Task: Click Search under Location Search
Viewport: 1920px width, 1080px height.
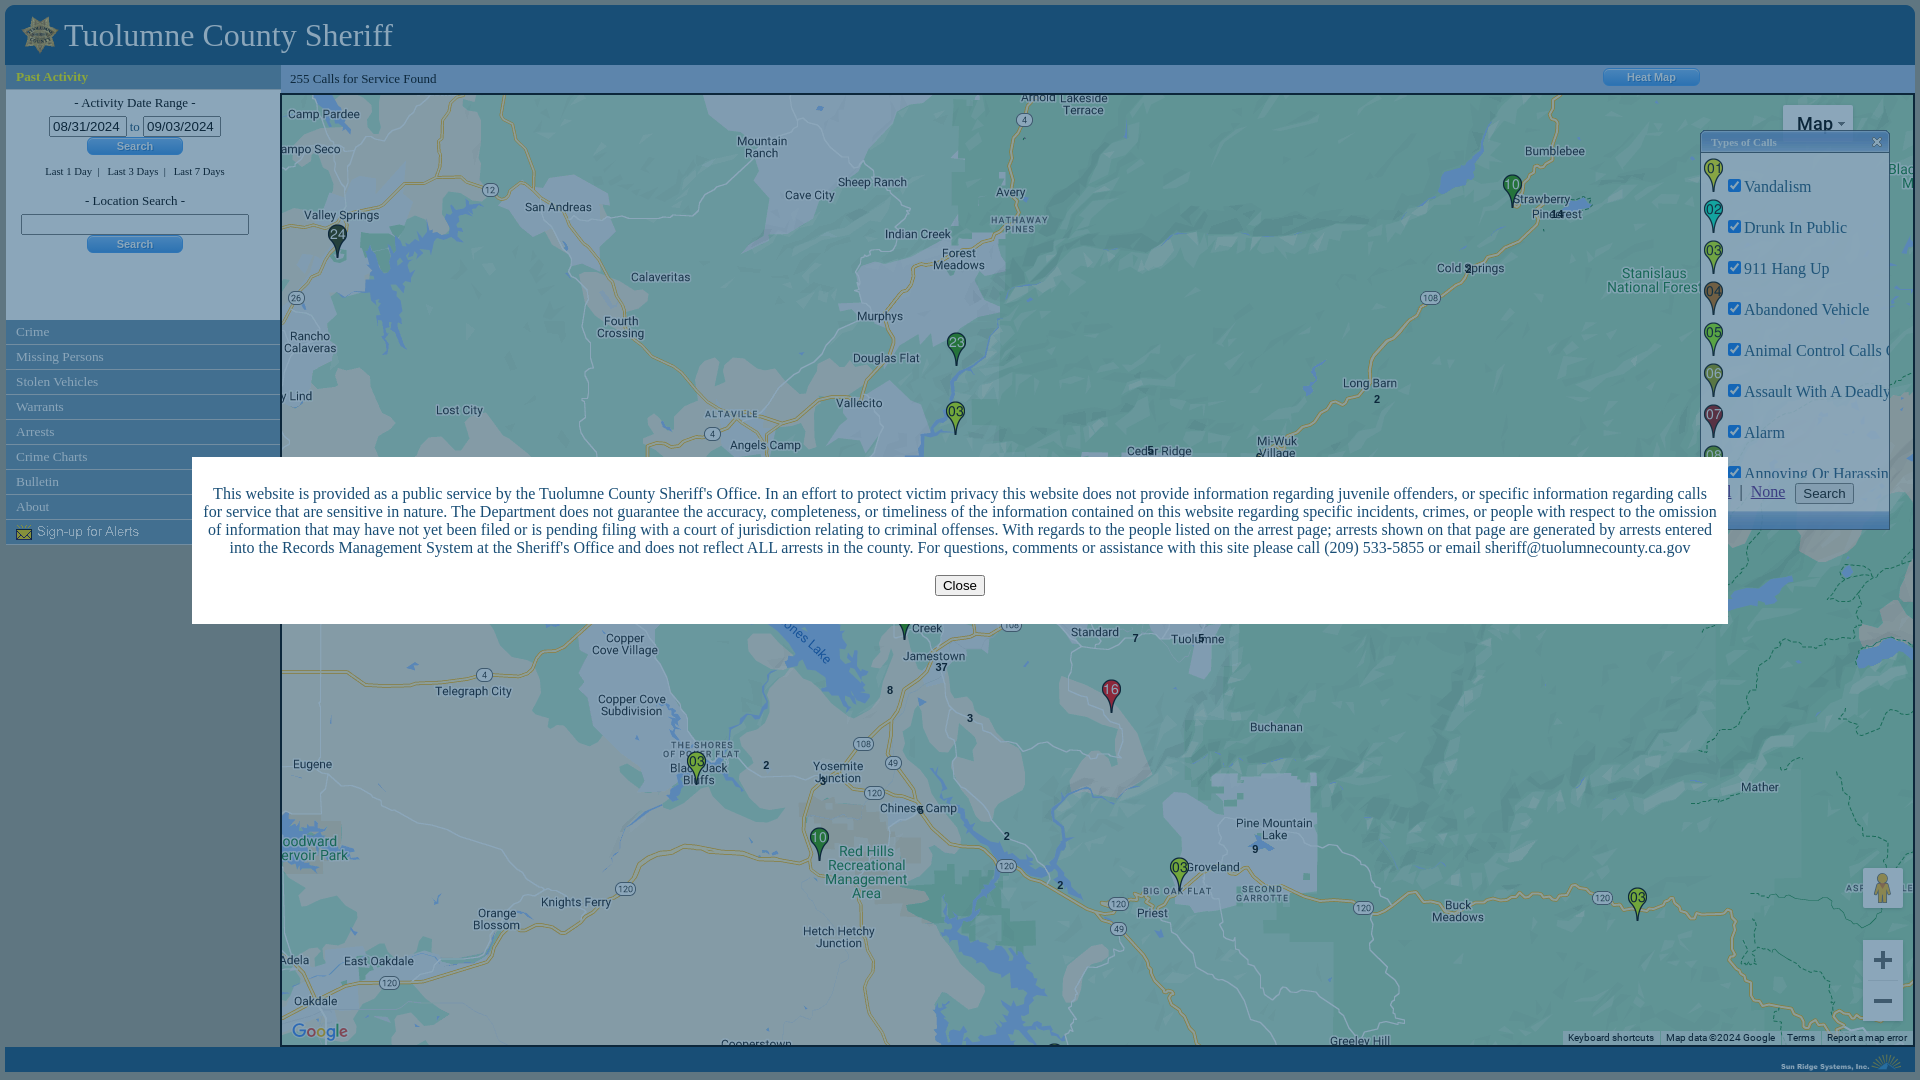Action: pos(135,244)
